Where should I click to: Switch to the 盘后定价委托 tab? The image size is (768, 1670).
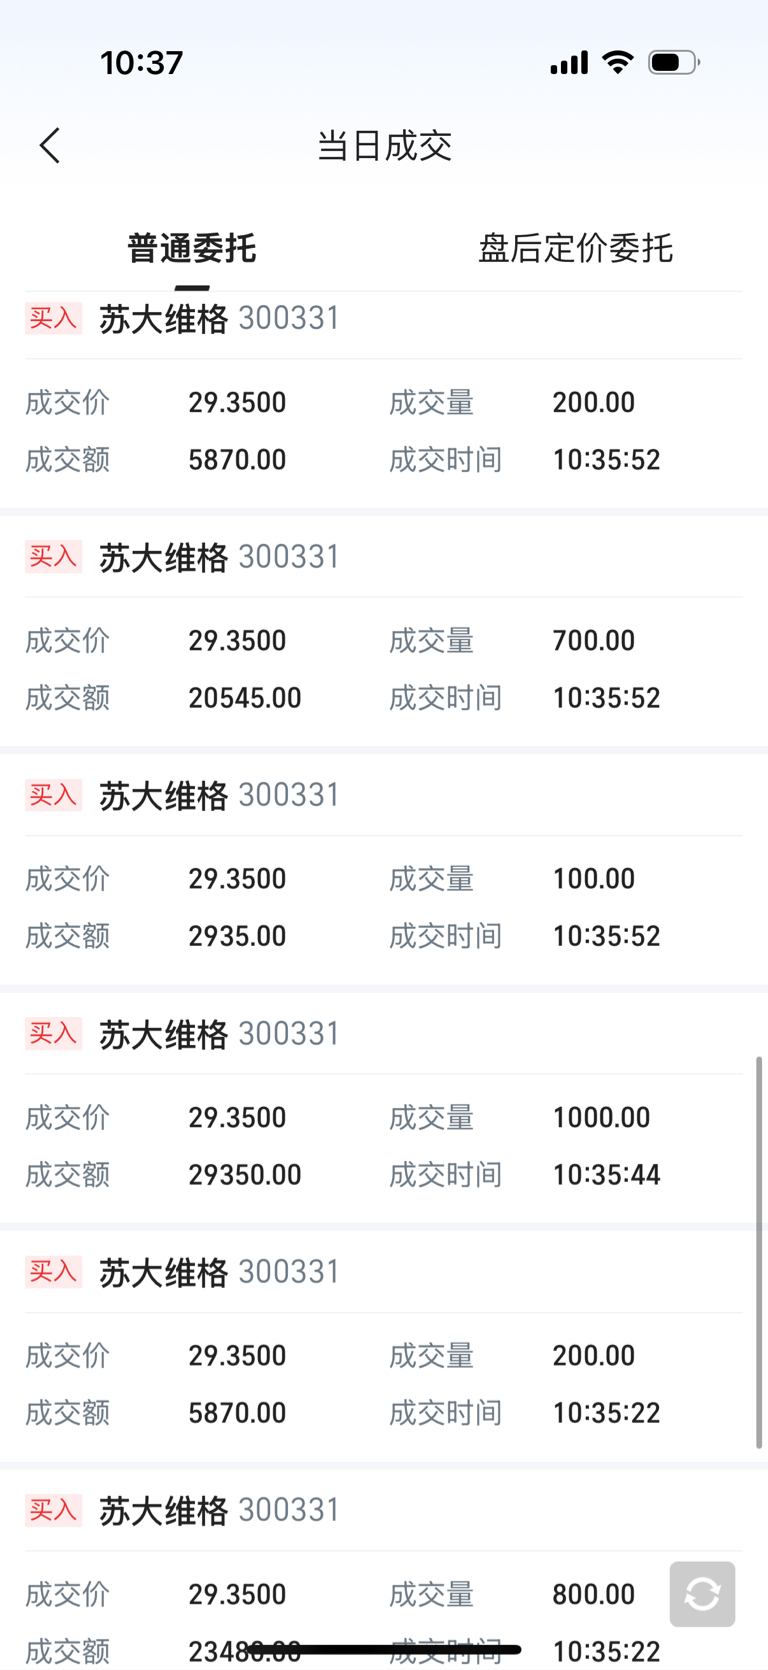[575, 248]
